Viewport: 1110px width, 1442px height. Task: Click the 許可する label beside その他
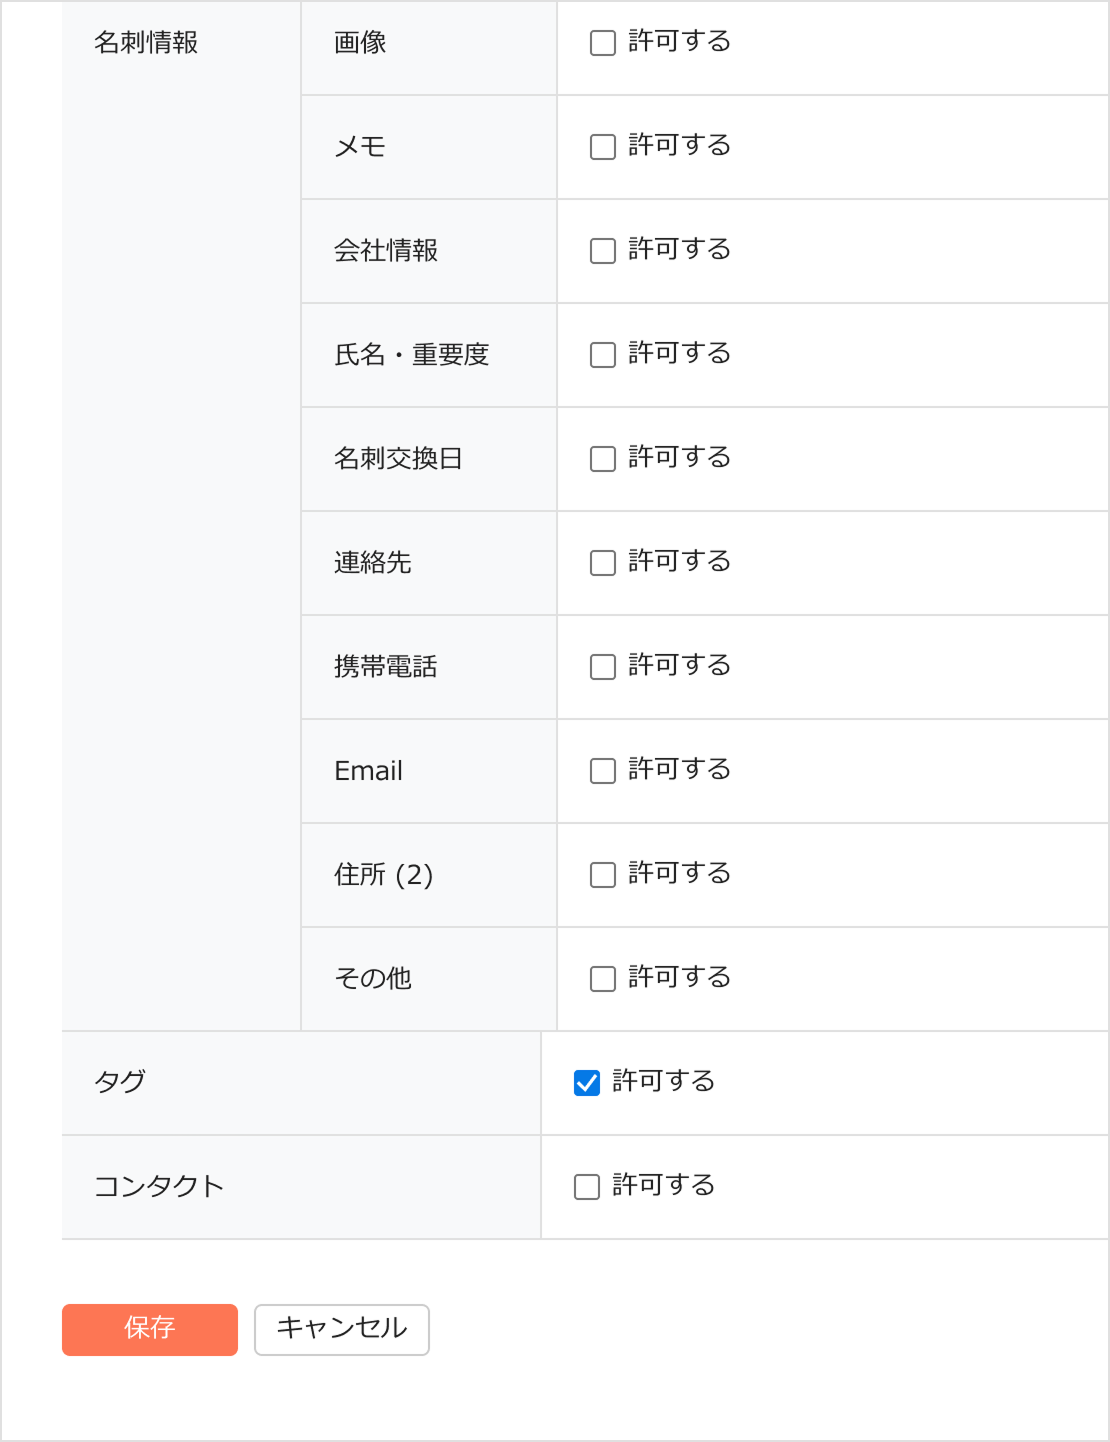679,978
